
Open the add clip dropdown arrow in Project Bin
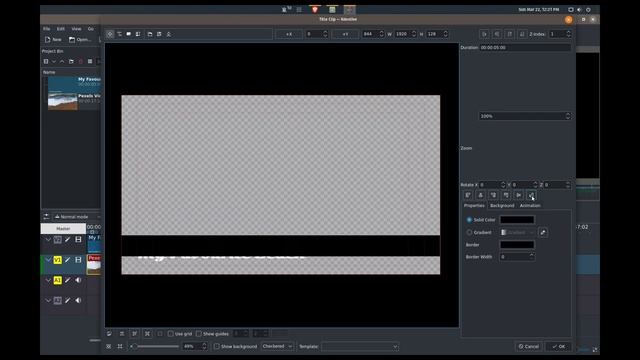[53, 62]
